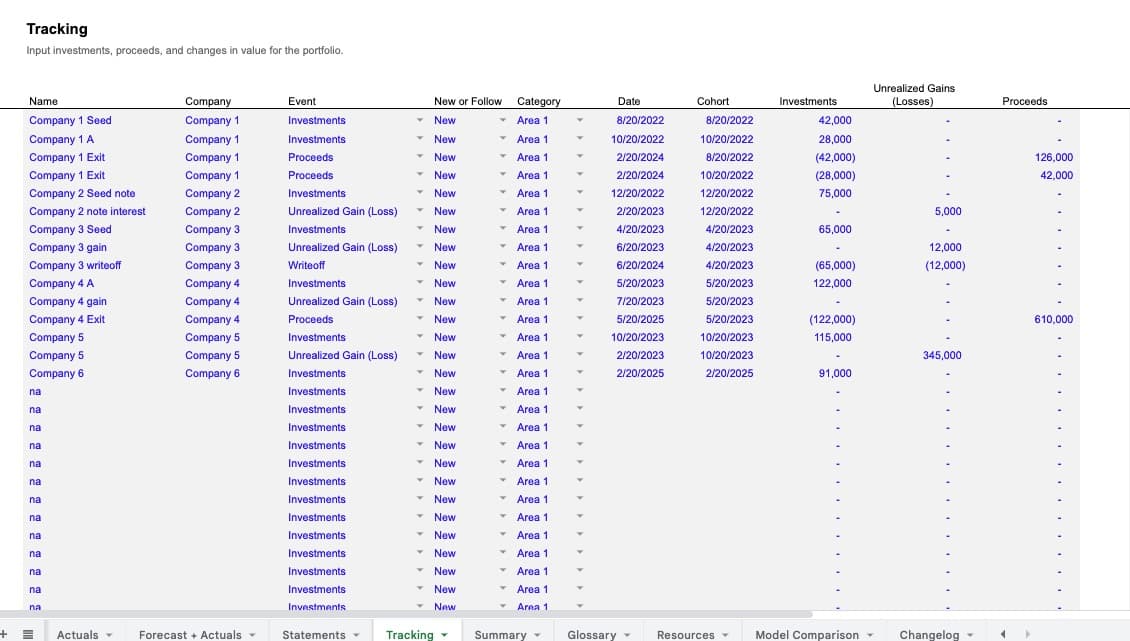
Task: Expand New or Follow dropdown for Company 3 writeoff
Action: pos(503,265)
